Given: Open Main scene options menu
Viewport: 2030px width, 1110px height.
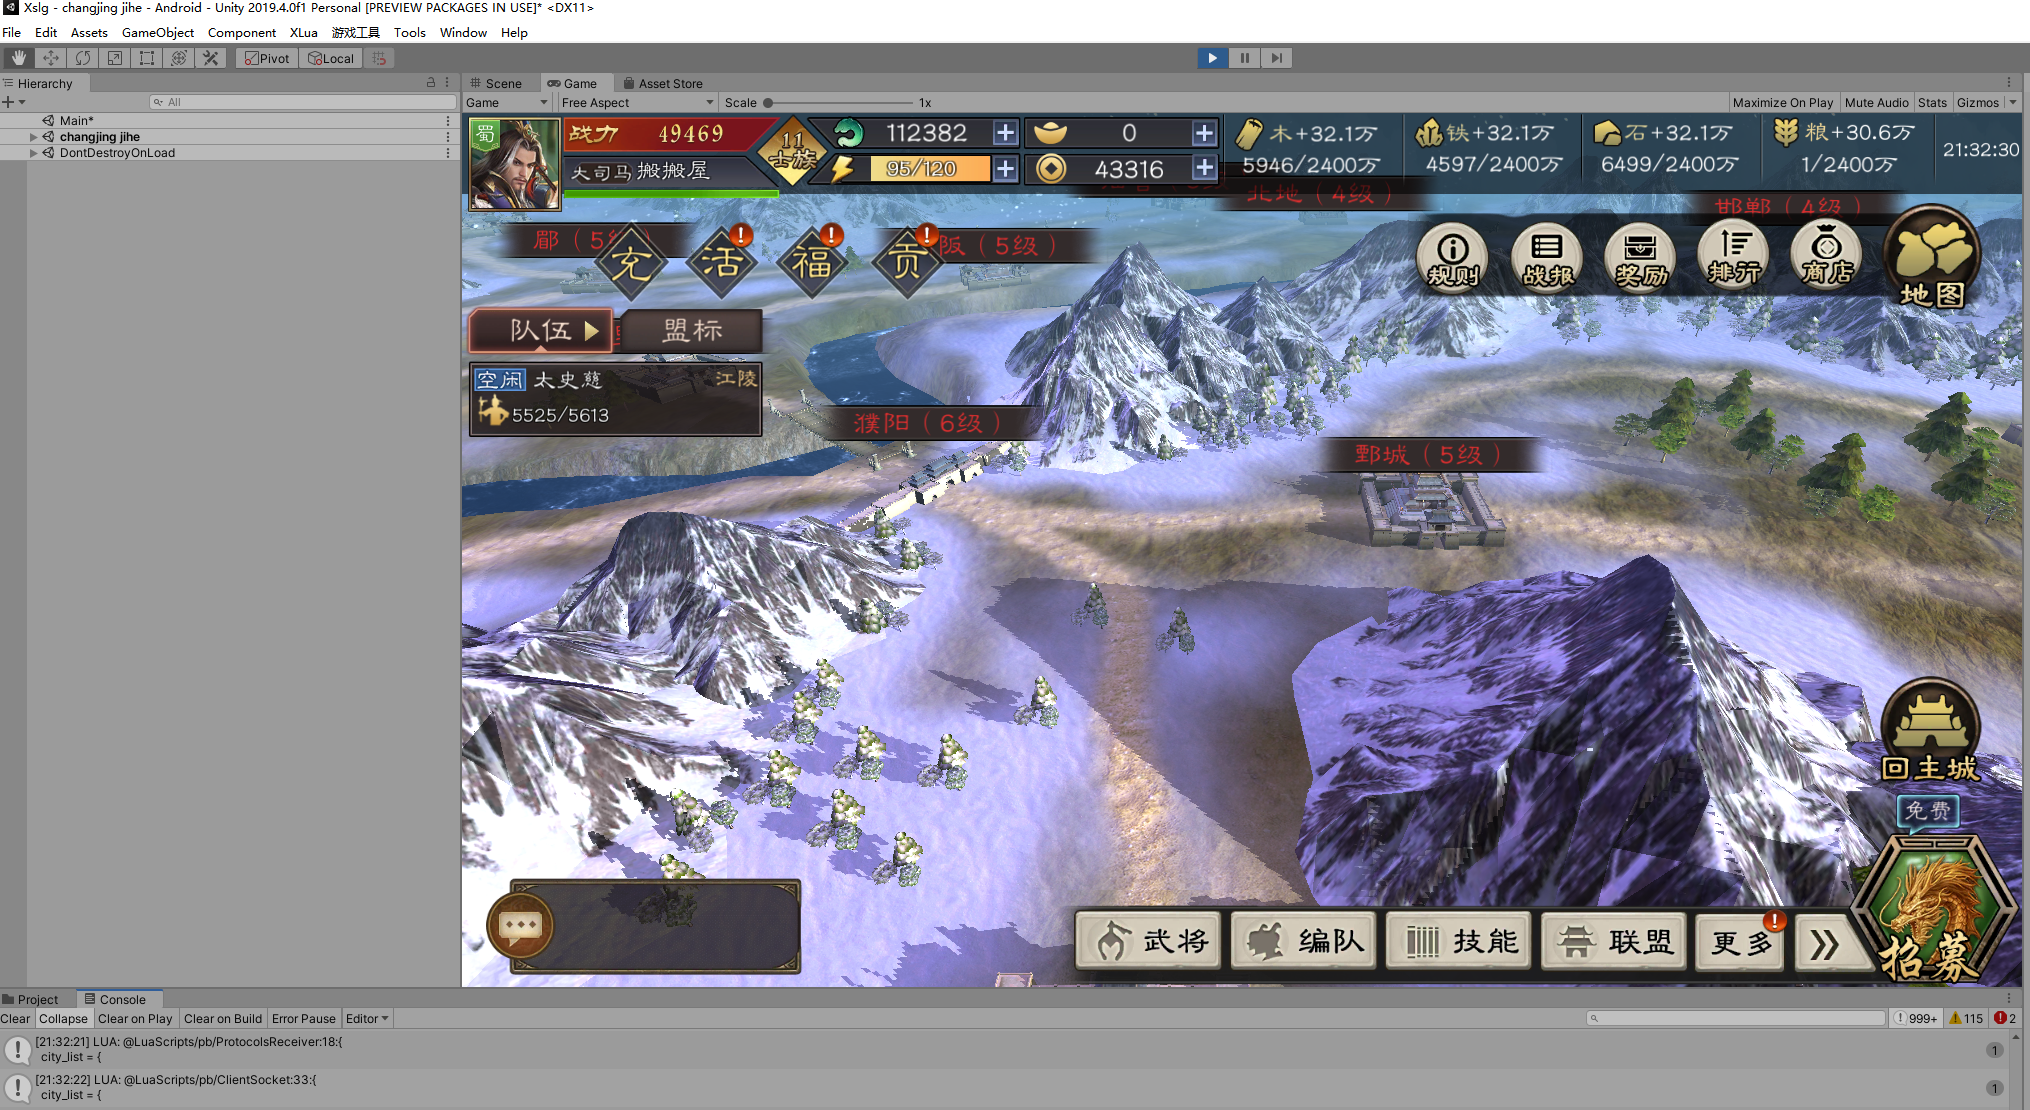Looking at the screenshot, I should click(448, 121).
